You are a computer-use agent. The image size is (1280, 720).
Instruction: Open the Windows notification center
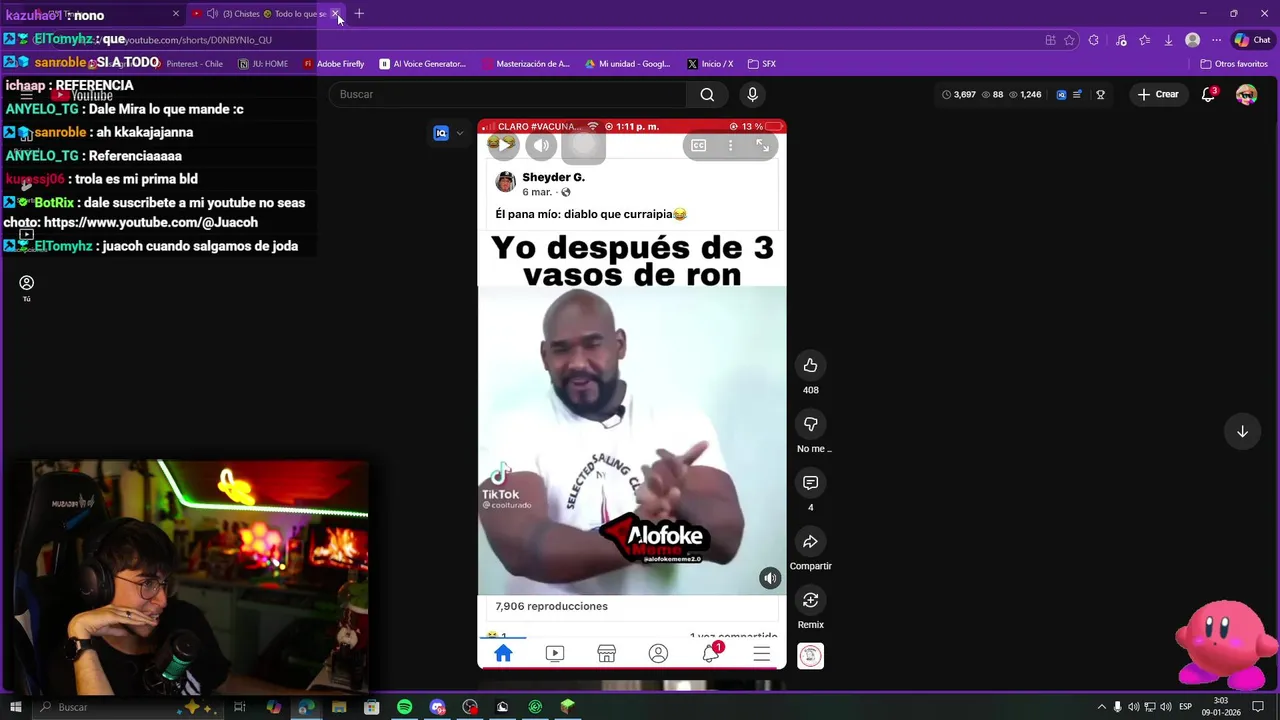pos(1258,707)
